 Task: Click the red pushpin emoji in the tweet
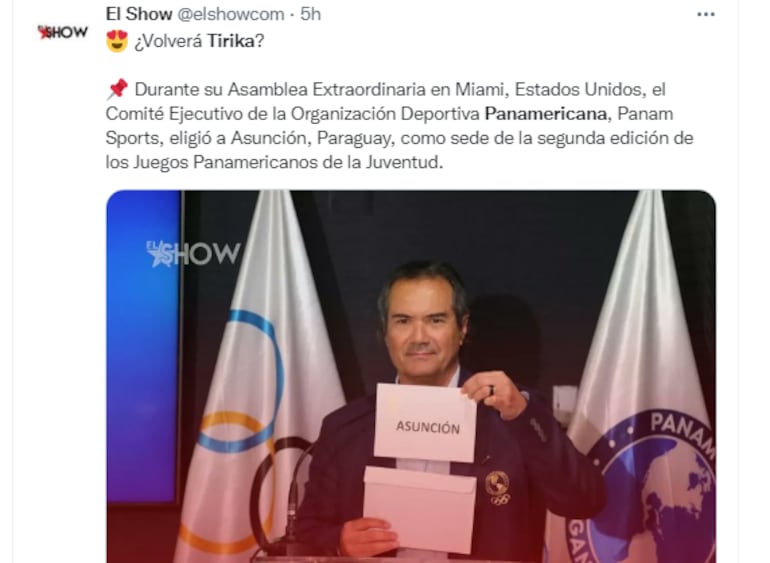tap(117, 89)
